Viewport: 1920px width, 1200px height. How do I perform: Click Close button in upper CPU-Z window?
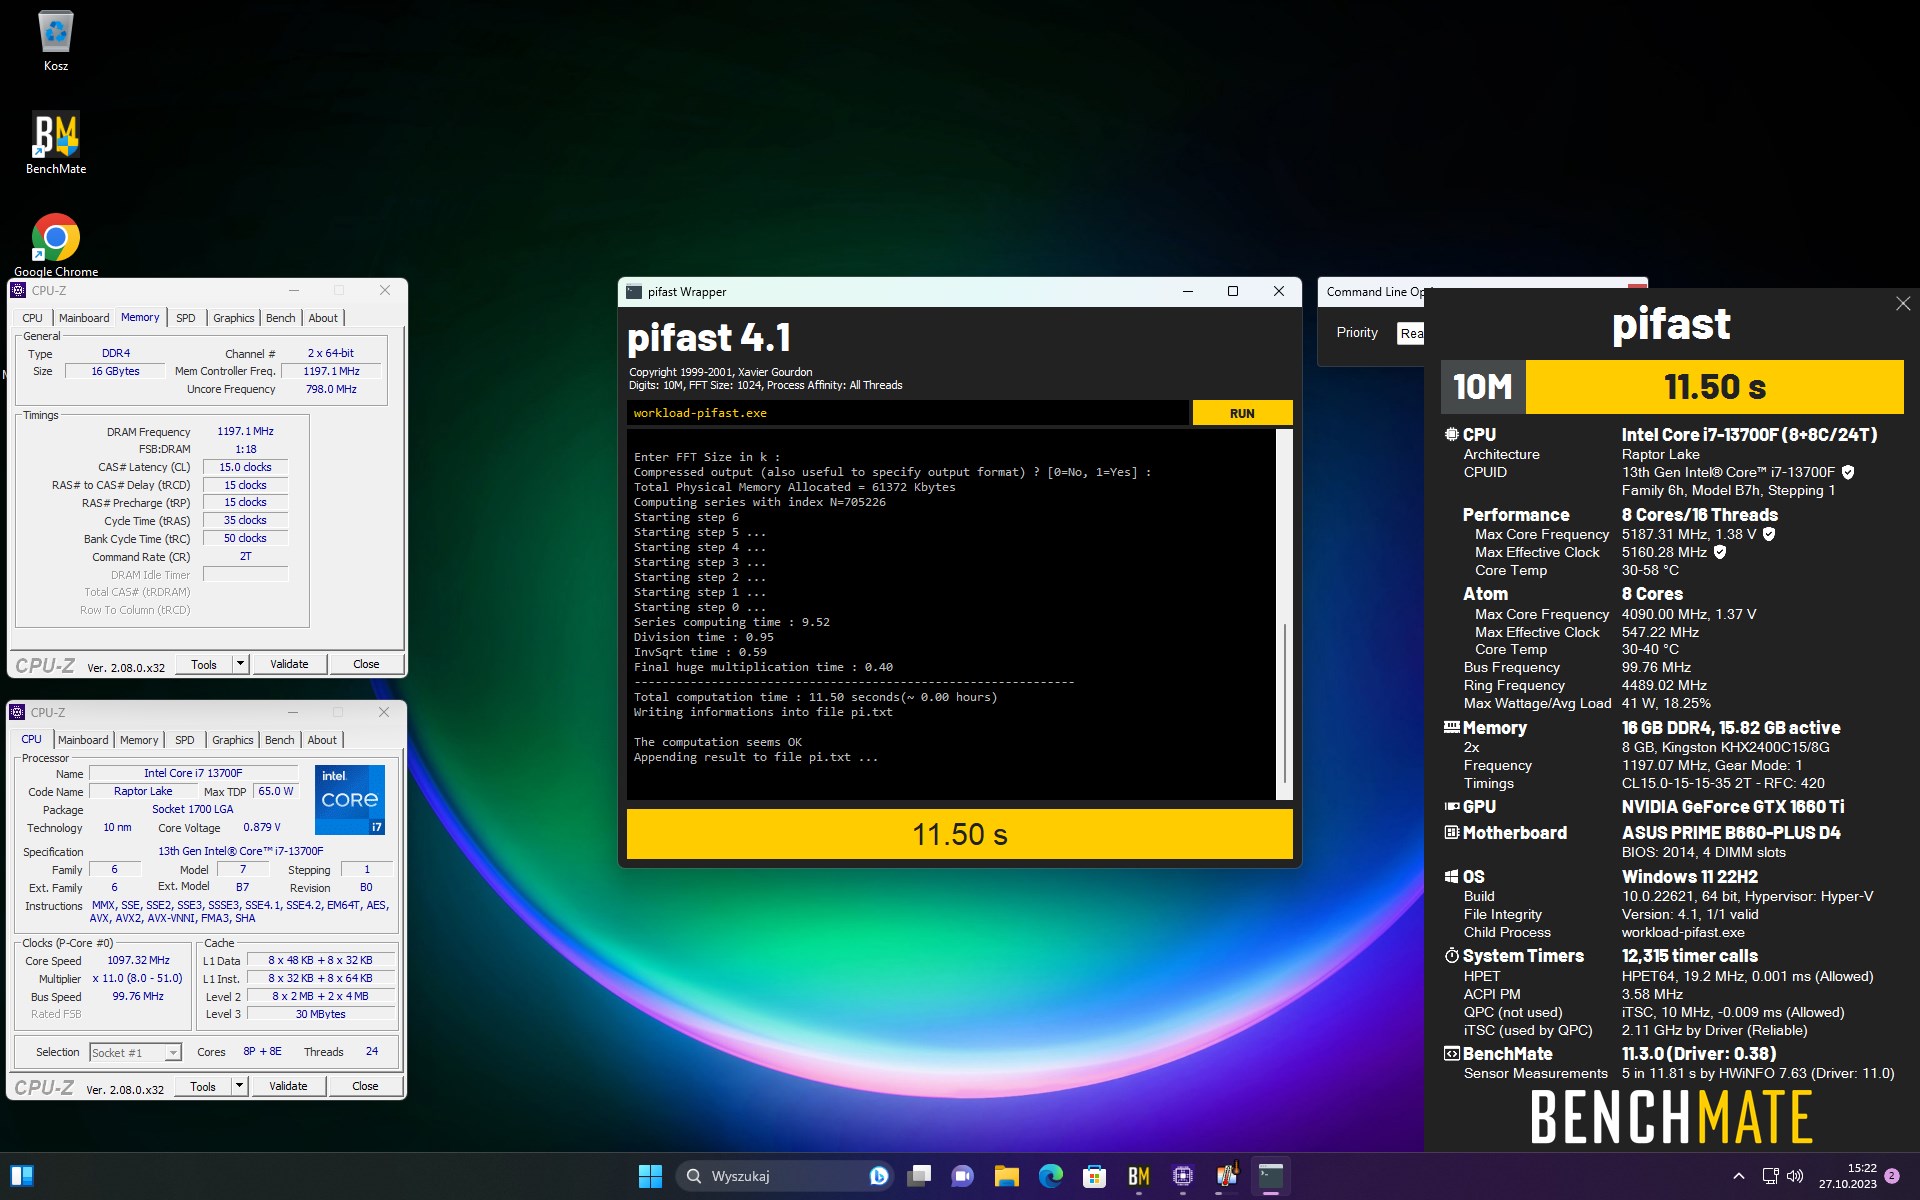[366, 664]
